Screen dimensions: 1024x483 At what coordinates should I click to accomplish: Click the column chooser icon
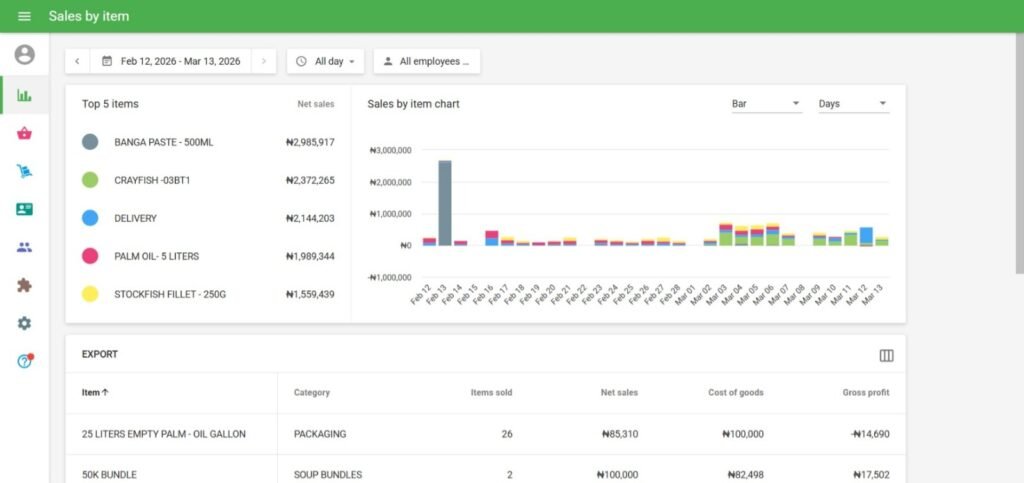coord(885,355)
